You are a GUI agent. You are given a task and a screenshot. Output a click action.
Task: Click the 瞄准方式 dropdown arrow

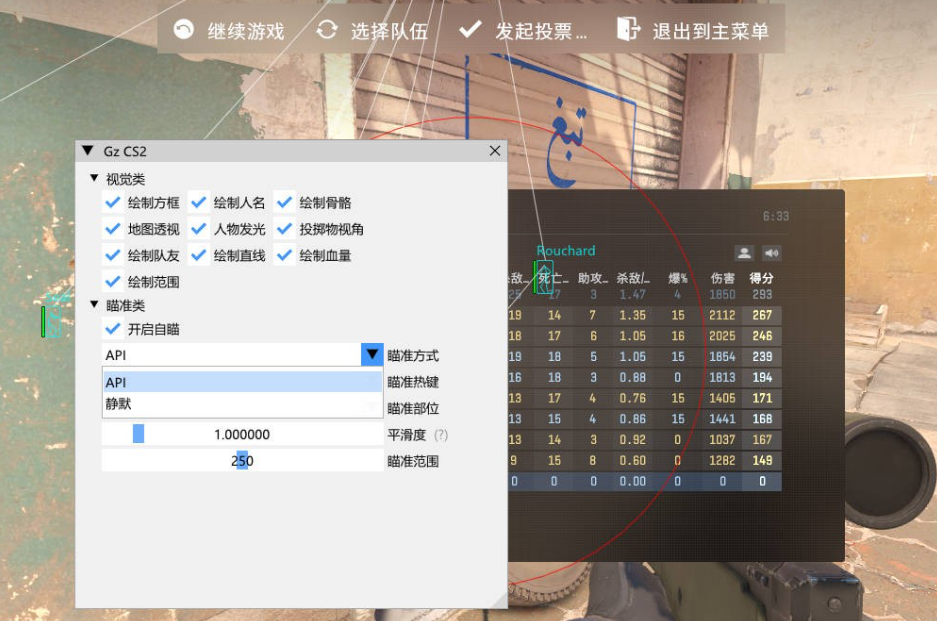click(x=372, y=355)
